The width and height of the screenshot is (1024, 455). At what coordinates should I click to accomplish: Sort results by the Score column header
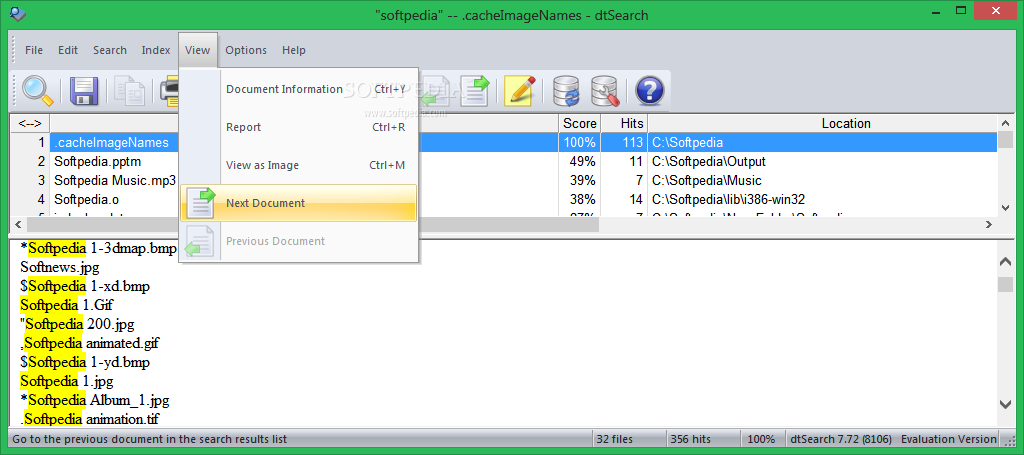point(580,123)
